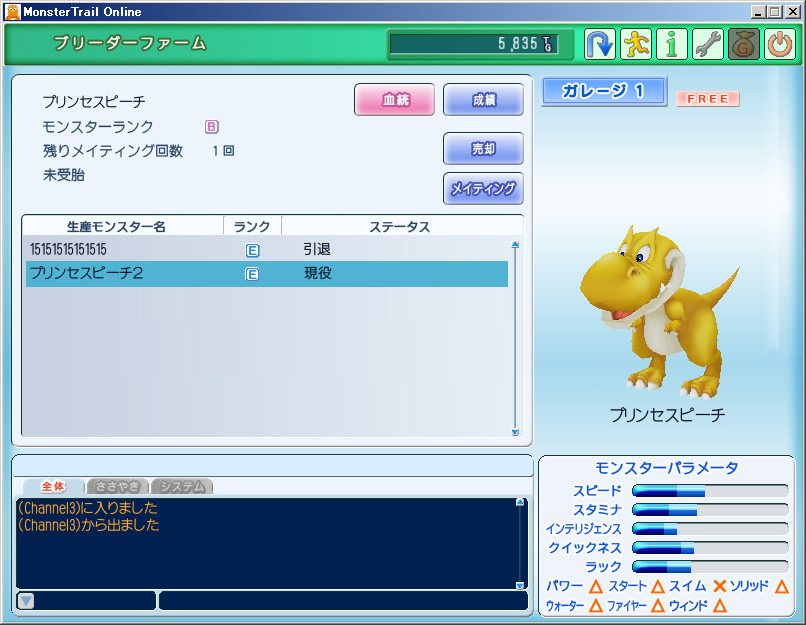The image size is (806, 625).
Task: Click the B monster rank badge
Action: pyautogui.click(x=211, y=127)
